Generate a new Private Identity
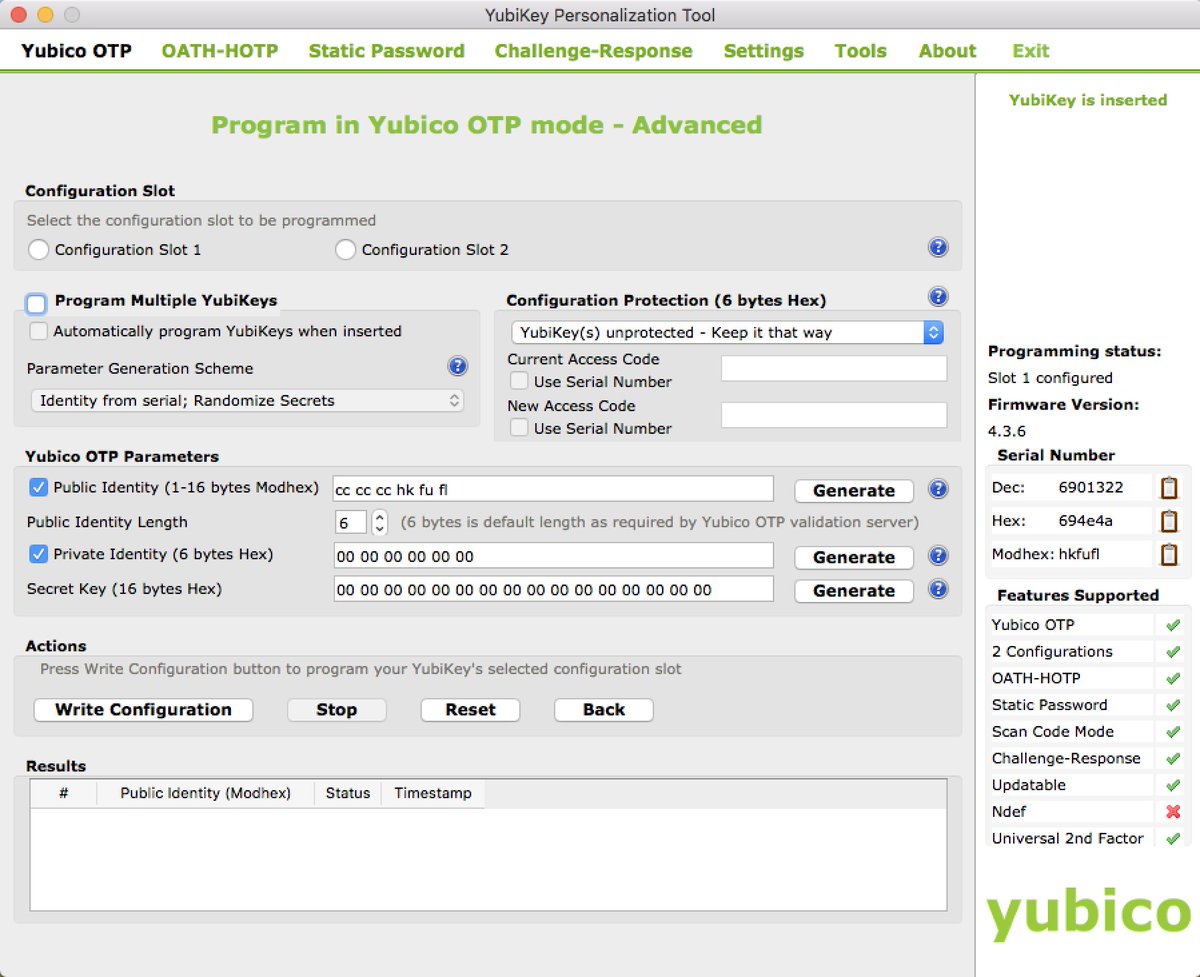1200x977 pixels. pyautogui.click(x=854, y=557)
